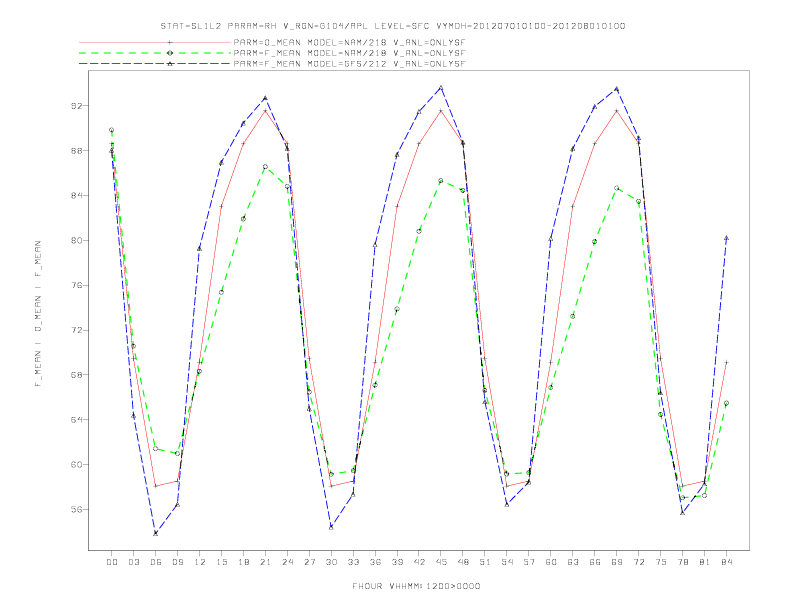Click the x-axis tick label 69

tap(617, 562)
